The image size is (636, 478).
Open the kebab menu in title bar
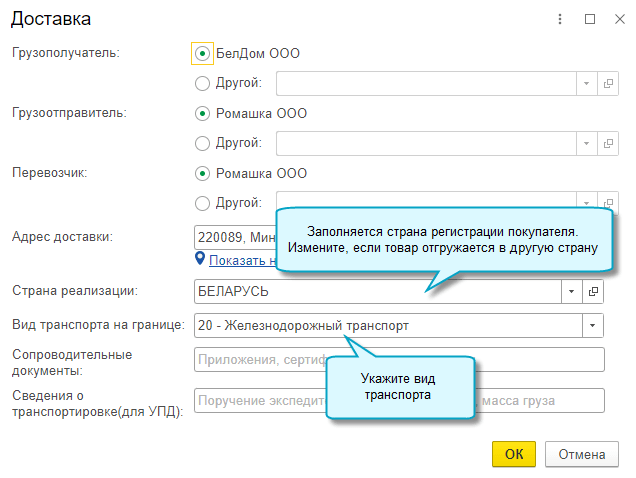click(x=563, y=19)
